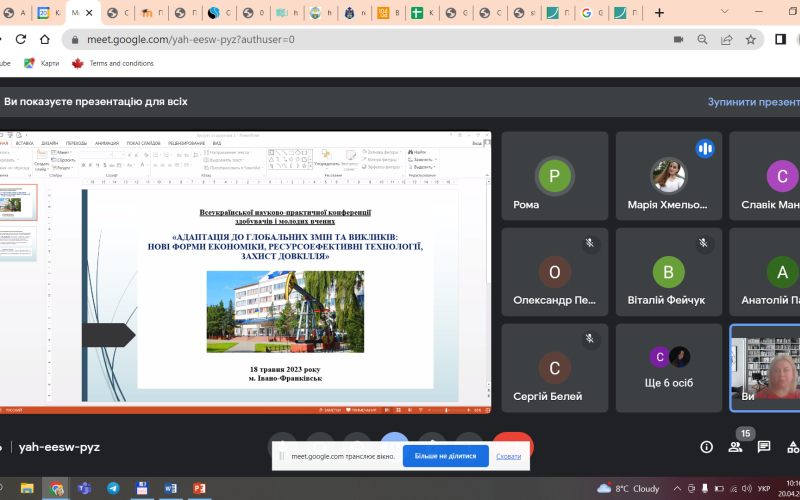Click the Сховати link
Screen dimensions: 800x500
508,456
